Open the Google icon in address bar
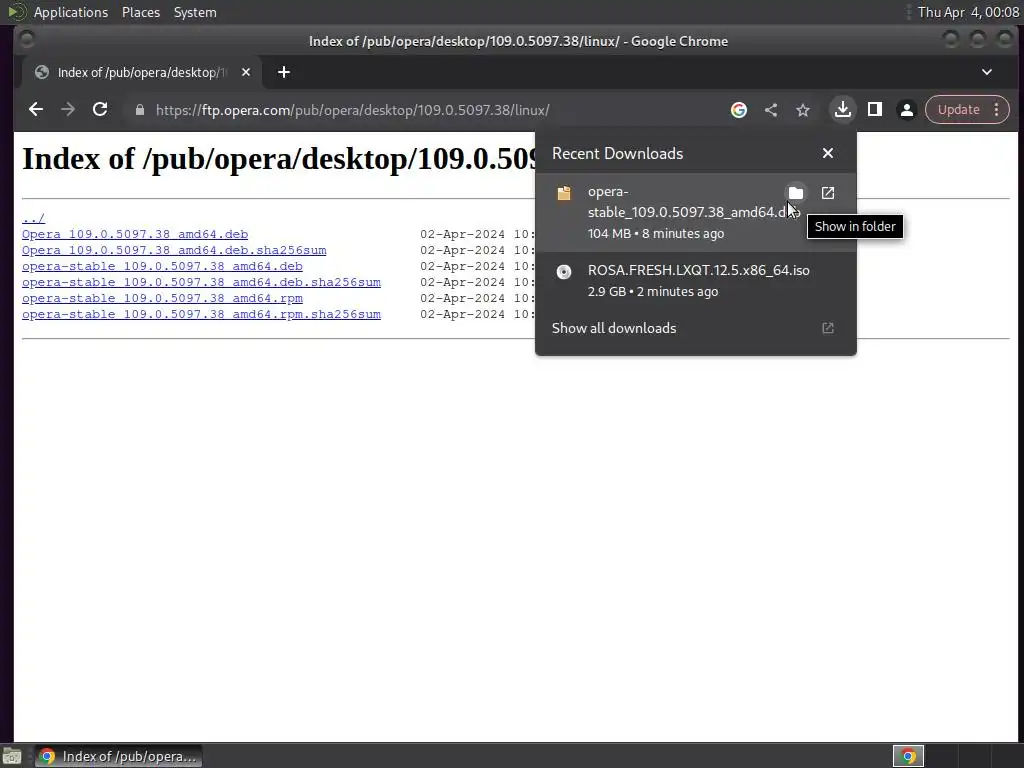The width and height of the screenshot is (1024, 768). 739,110
